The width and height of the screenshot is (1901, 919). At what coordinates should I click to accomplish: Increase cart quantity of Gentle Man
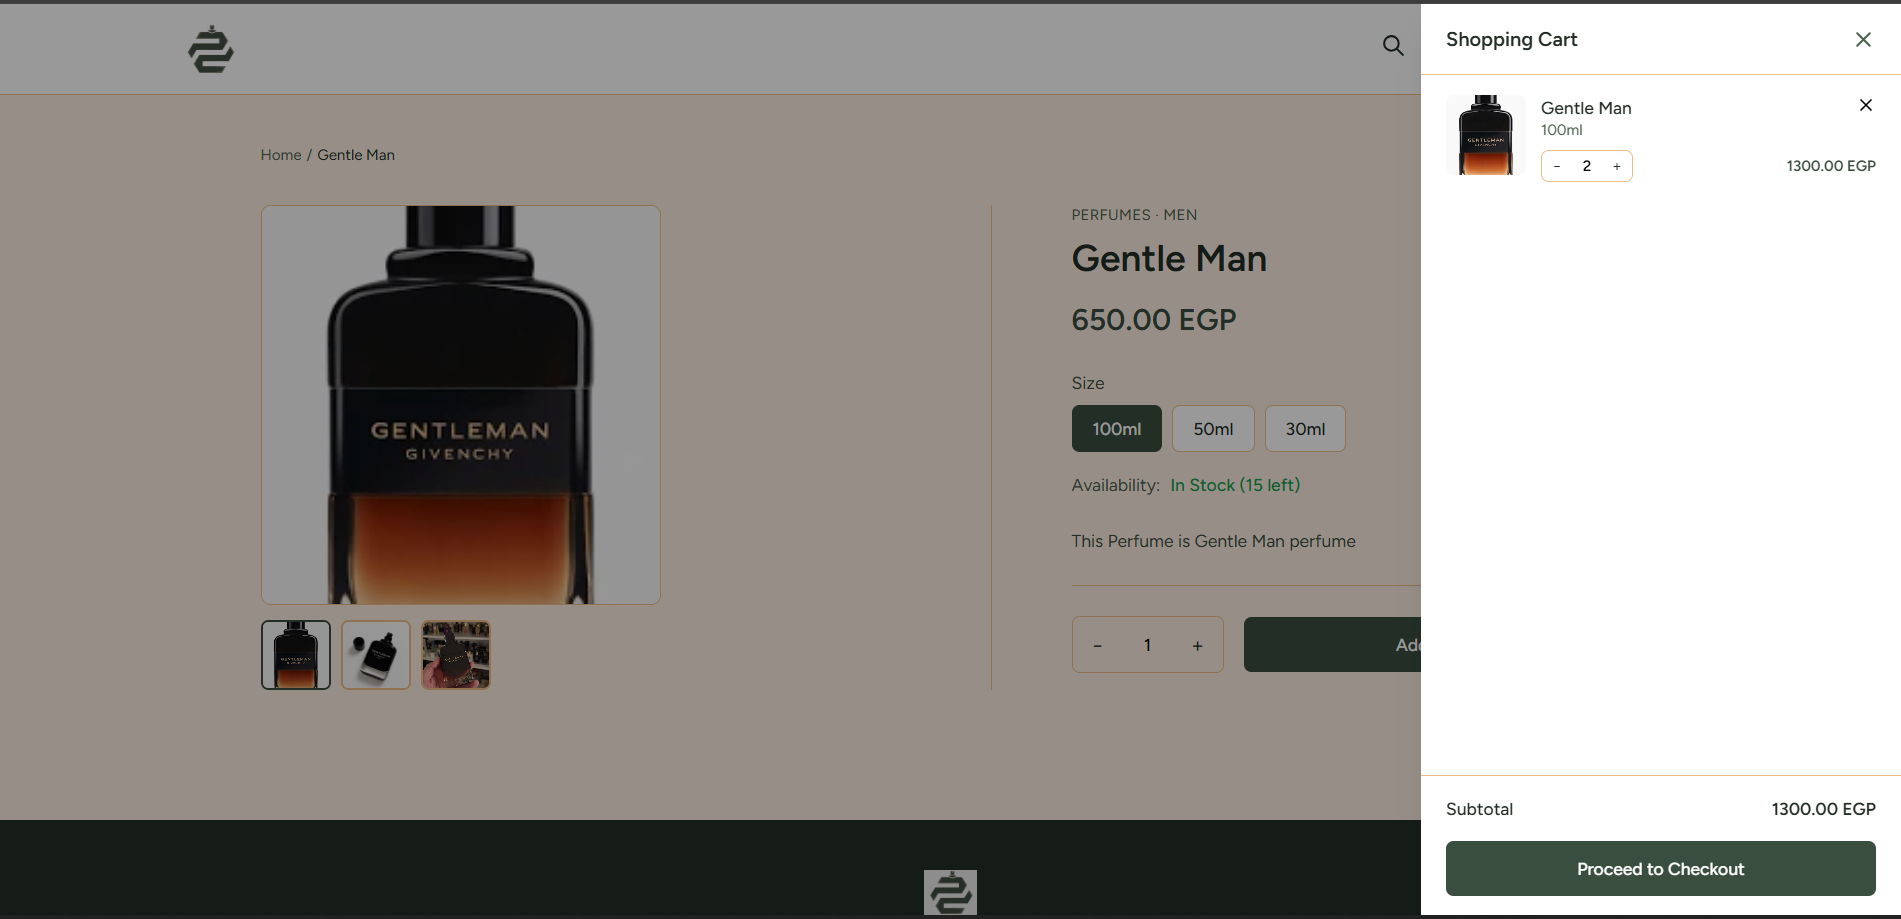coord(1617,166)
